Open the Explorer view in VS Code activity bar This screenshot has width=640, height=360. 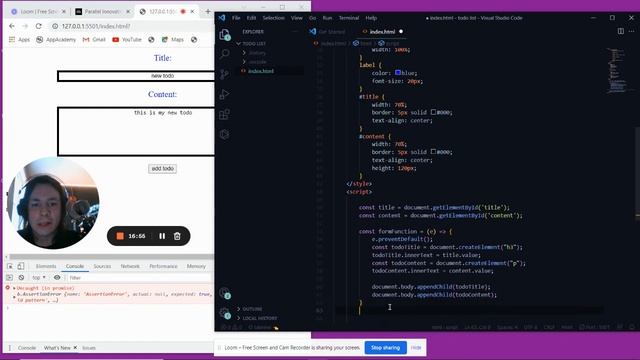point(224,34)
